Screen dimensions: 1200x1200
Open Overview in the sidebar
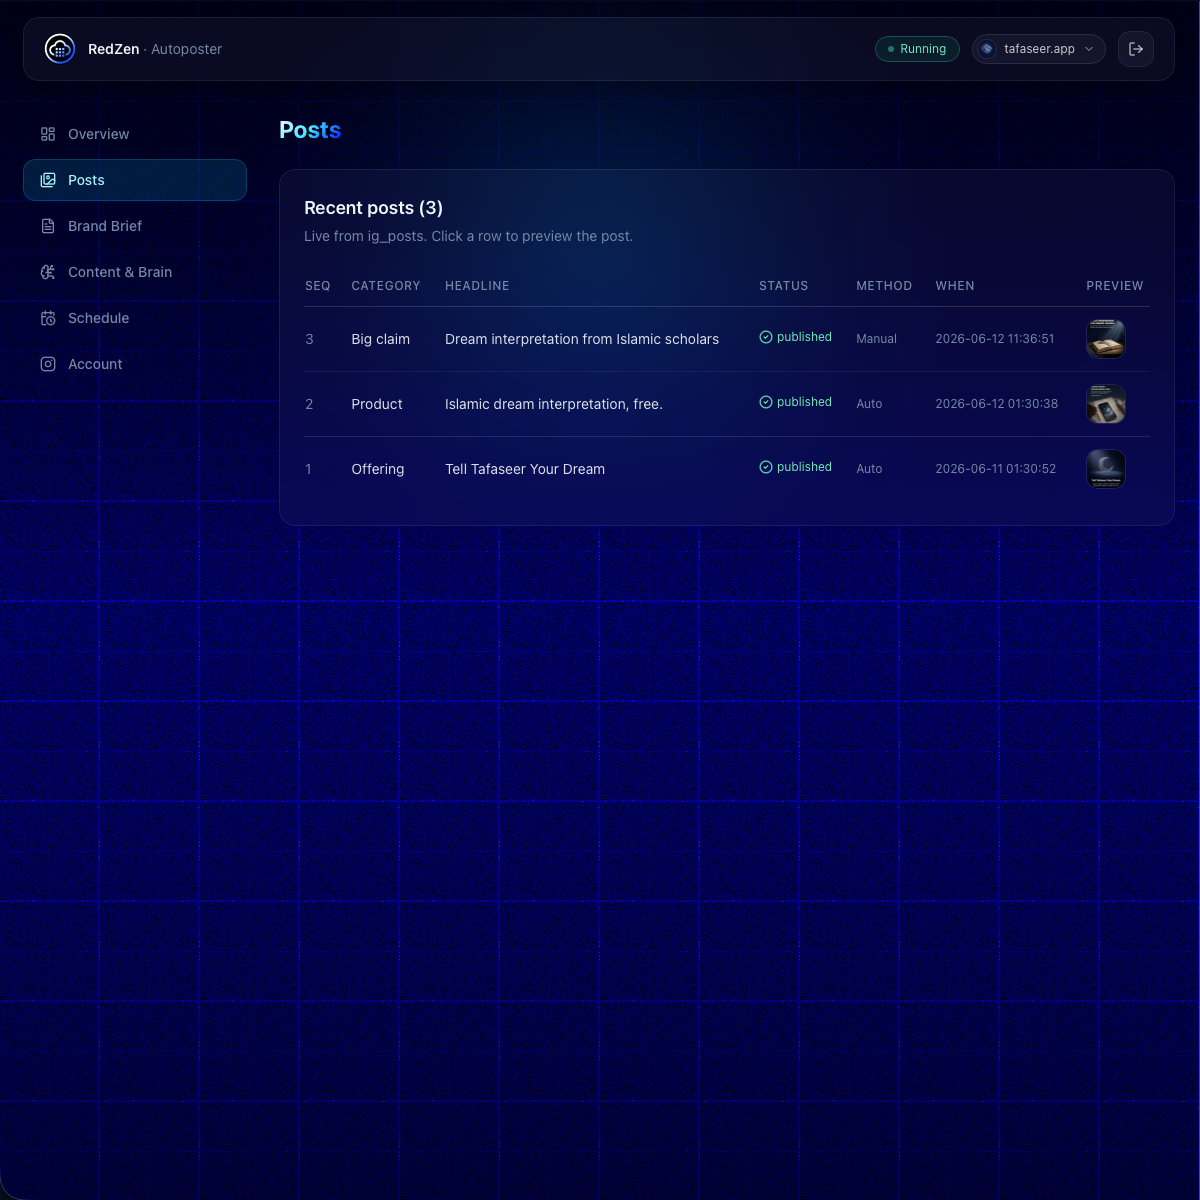tap(135, 134)
